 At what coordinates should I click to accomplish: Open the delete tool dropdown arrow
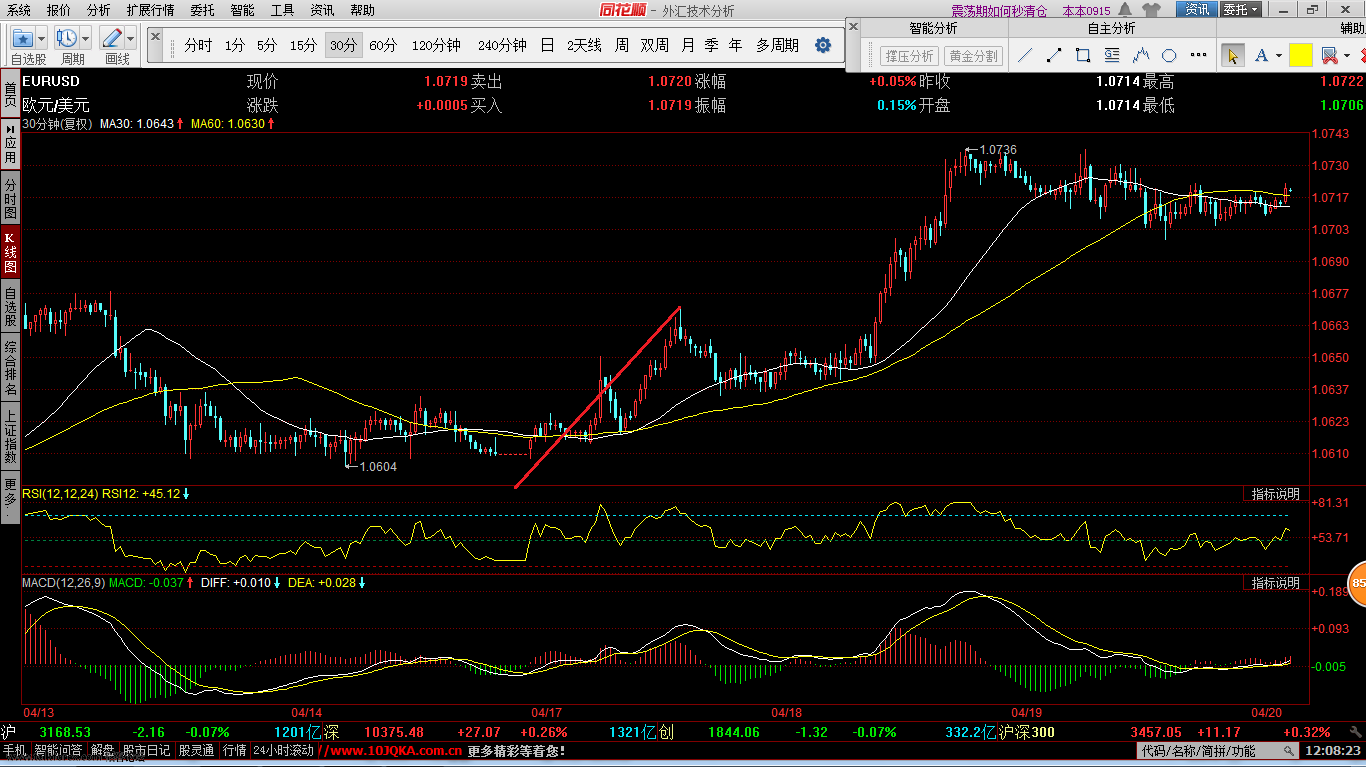tap(1347, 56)
